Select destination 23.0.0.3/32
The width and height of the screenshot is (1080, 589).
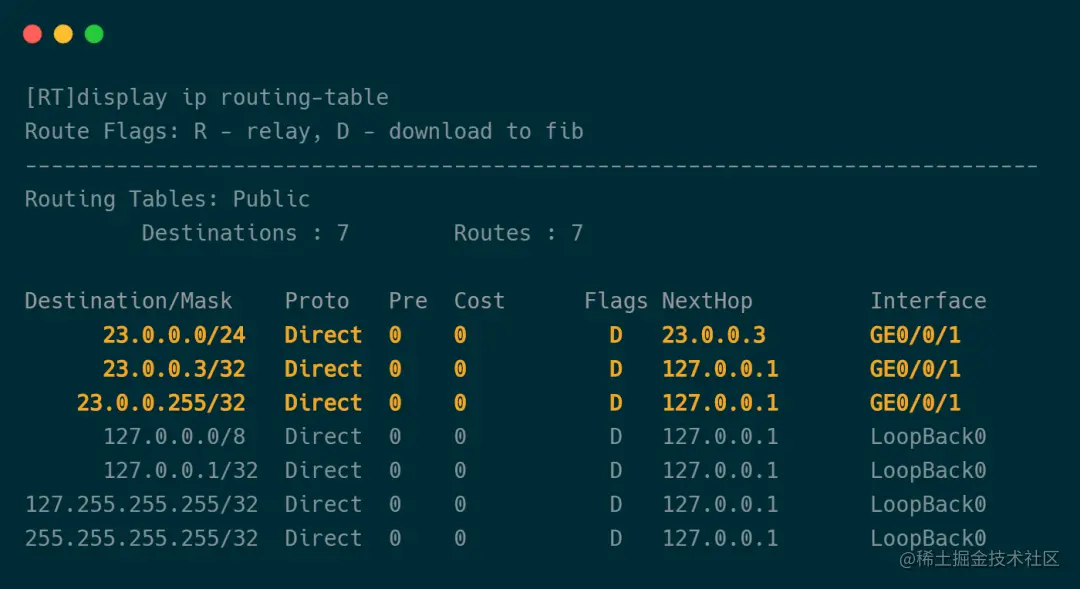pyautogui.click(x=174, y=369)
